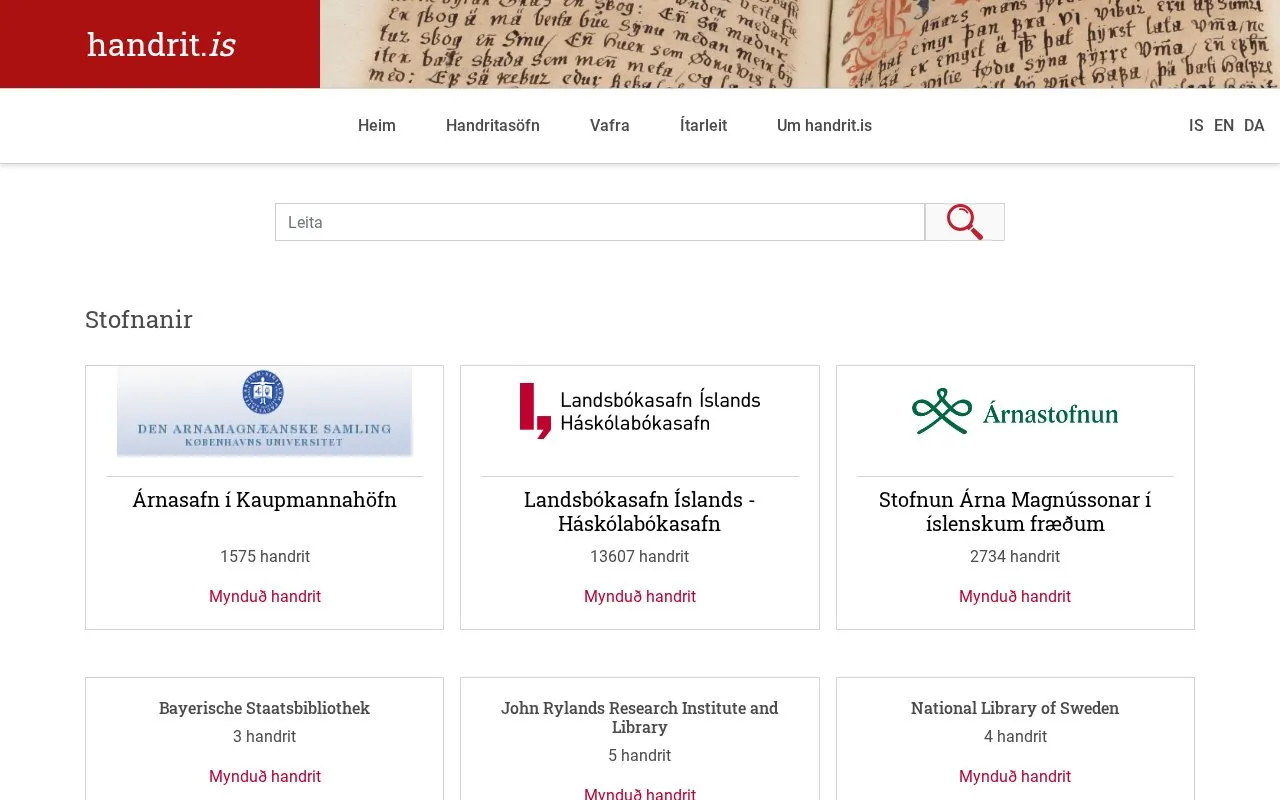View Mynduð handrit for National Library of Sweden
1280x800 pixels.
click(1015, 776)
